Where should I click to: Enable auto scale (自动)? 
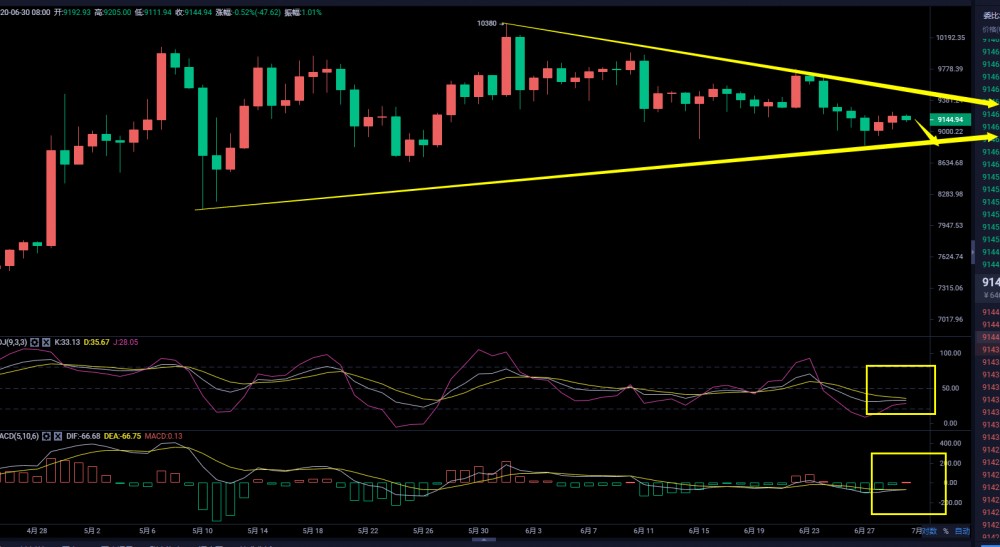pos(962,531)
